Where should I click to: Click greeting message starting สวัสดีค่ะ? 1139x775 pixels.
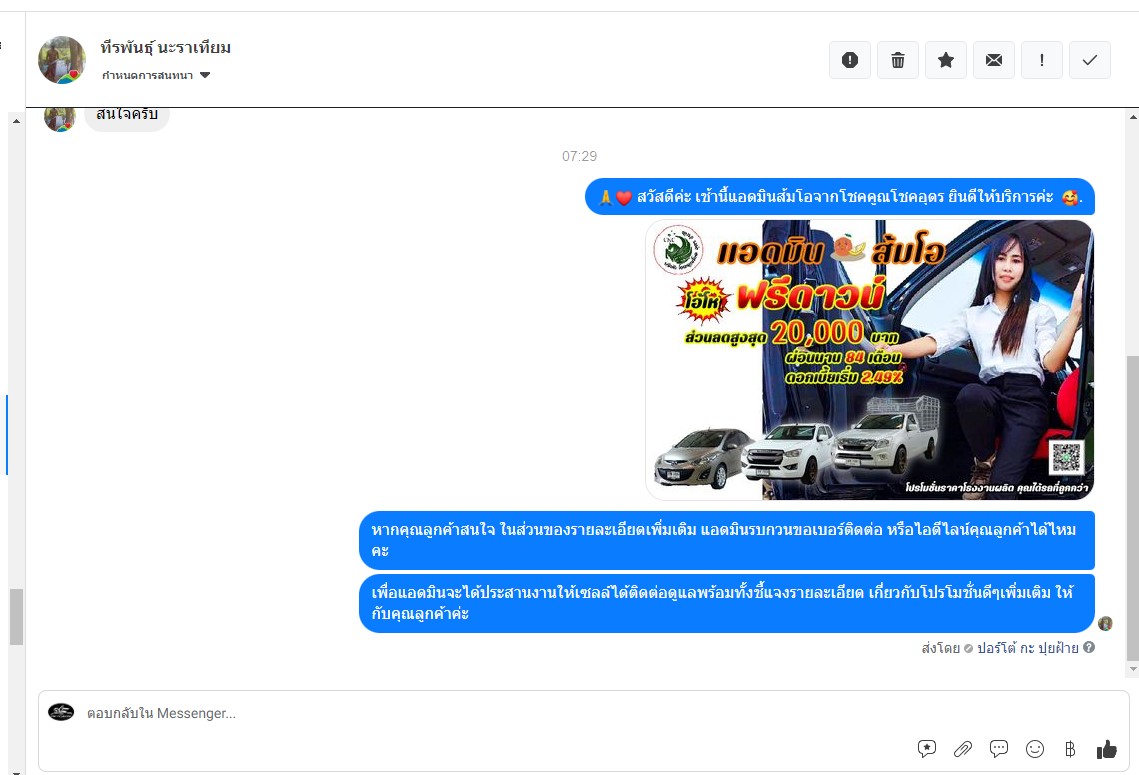coord(840,197)
